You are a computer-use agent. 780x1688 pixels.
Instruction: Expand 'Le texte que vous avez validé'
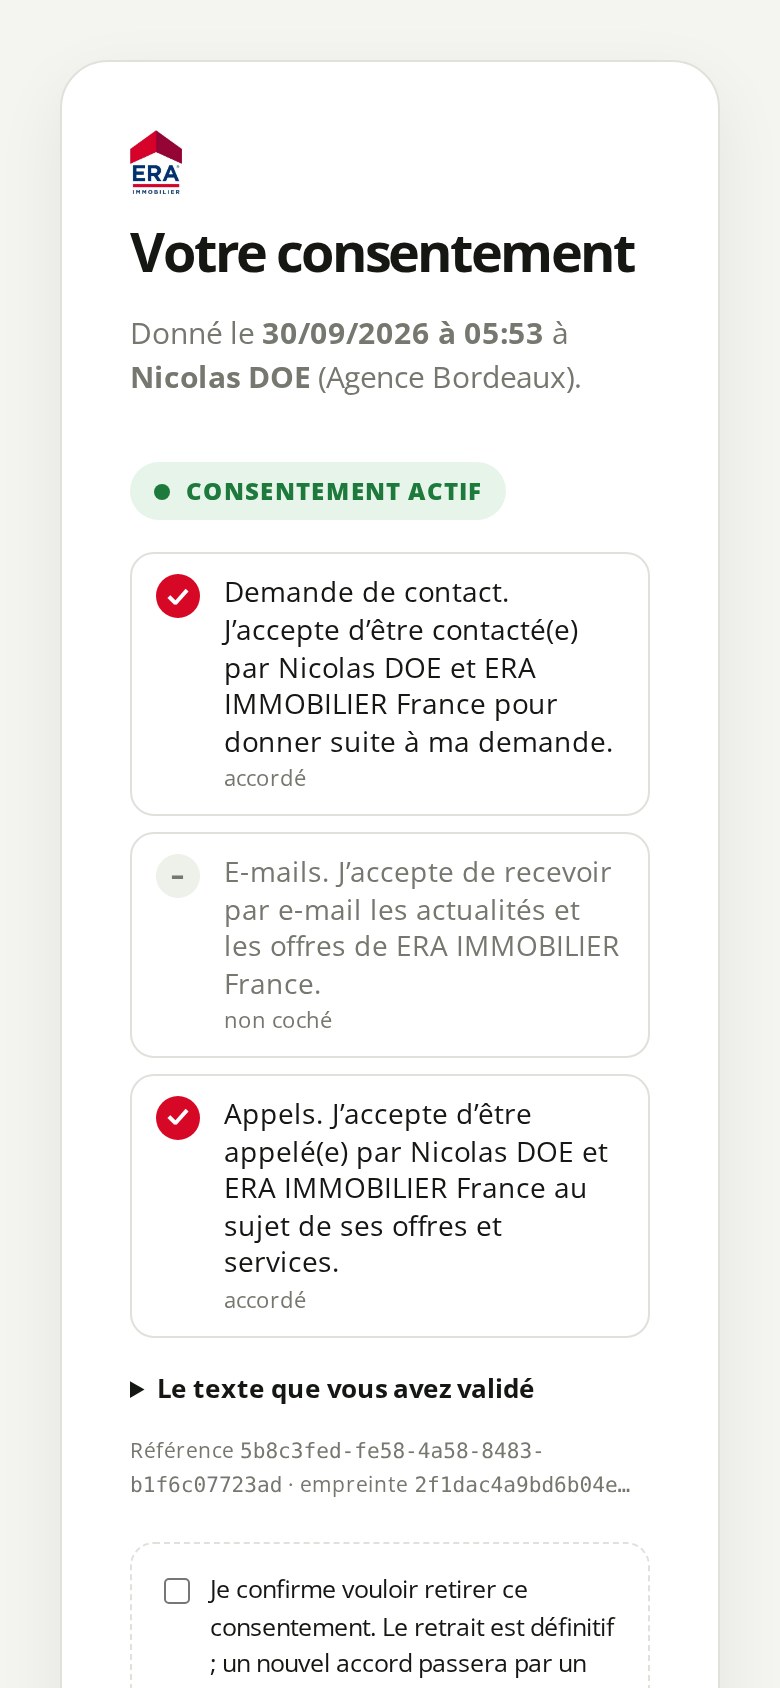(333, 1389)
